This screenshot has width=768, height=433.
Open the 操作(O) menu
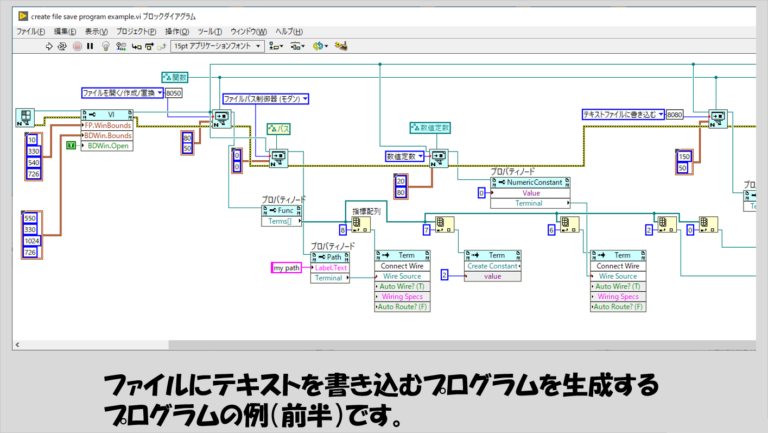tap(177, 31)
